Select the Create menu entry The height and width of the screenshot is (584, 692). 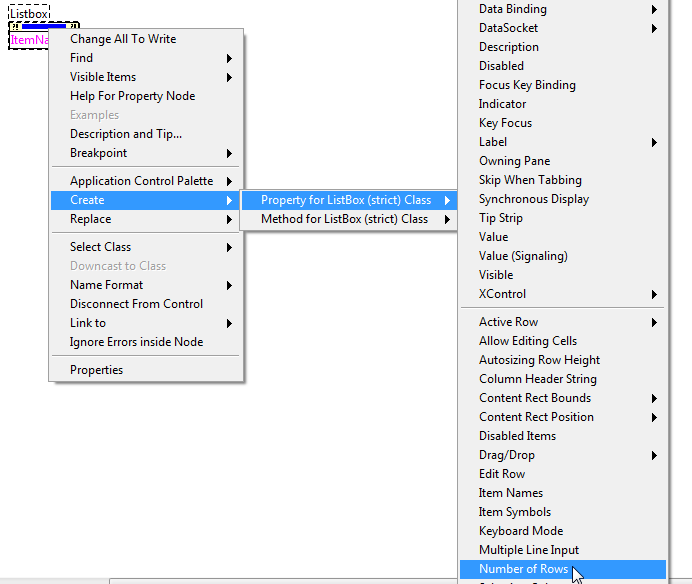coord(146,200)
